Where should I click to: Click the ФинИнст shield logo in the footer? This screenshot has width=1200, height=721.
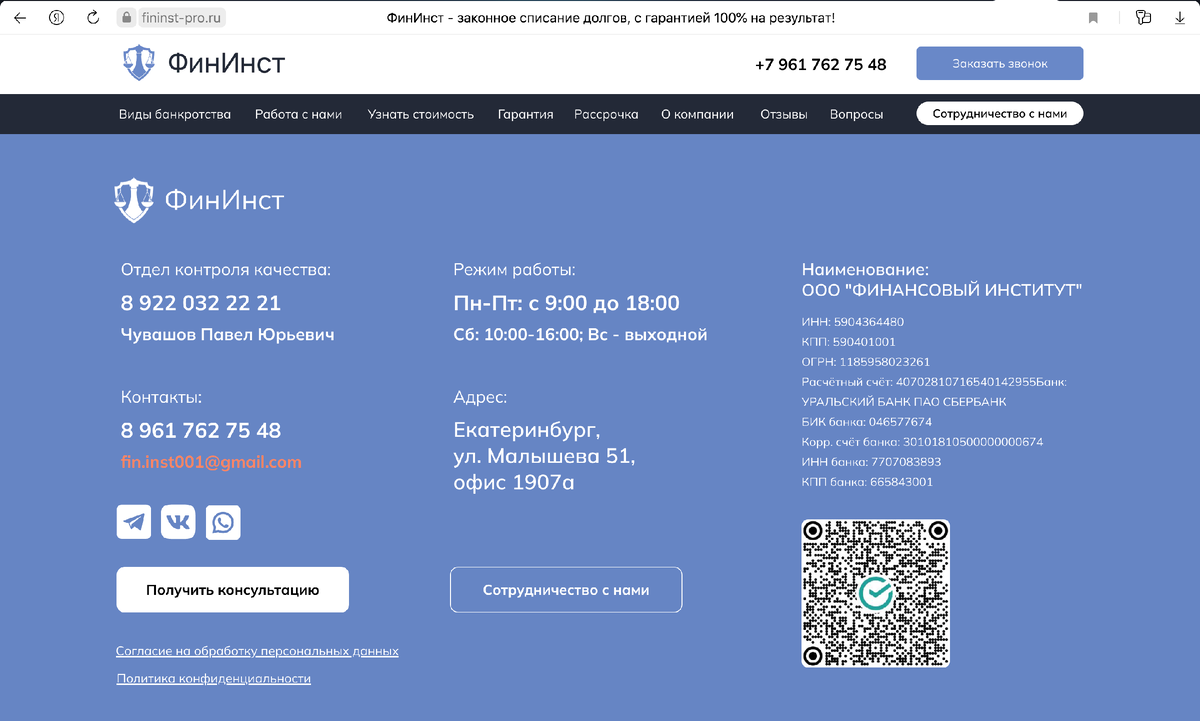(x=133, y=199)
